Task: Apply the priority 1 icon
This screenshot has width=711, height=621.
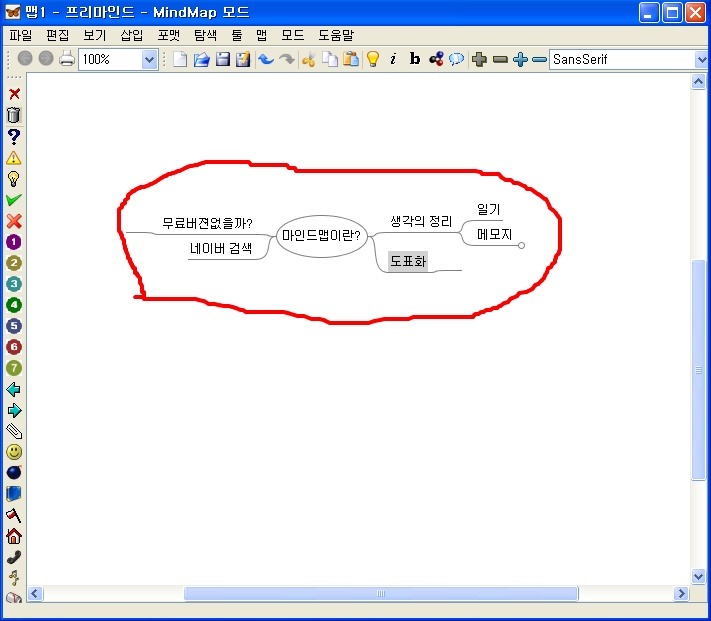Action: pyautogui.click(x=14, y=242)
